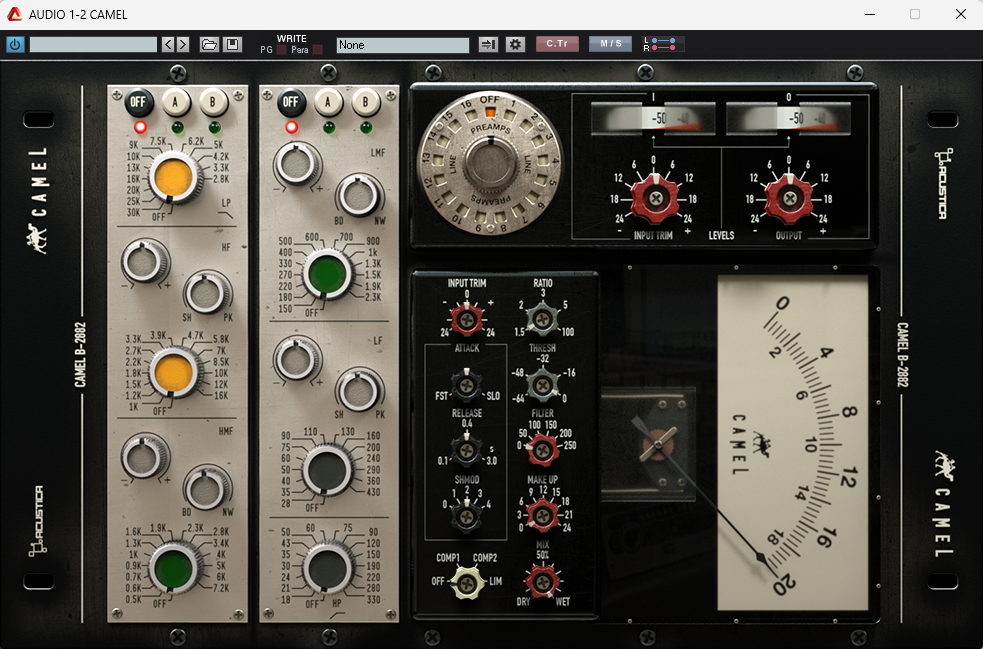Click the M / S button
Screen dimensions: 983x649
point(611,44)
